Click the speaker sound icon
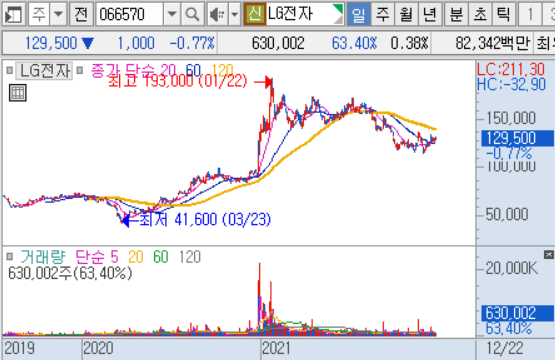Viewport: 555px width, 360px height. pyautogui.click(x=217, y=15)
